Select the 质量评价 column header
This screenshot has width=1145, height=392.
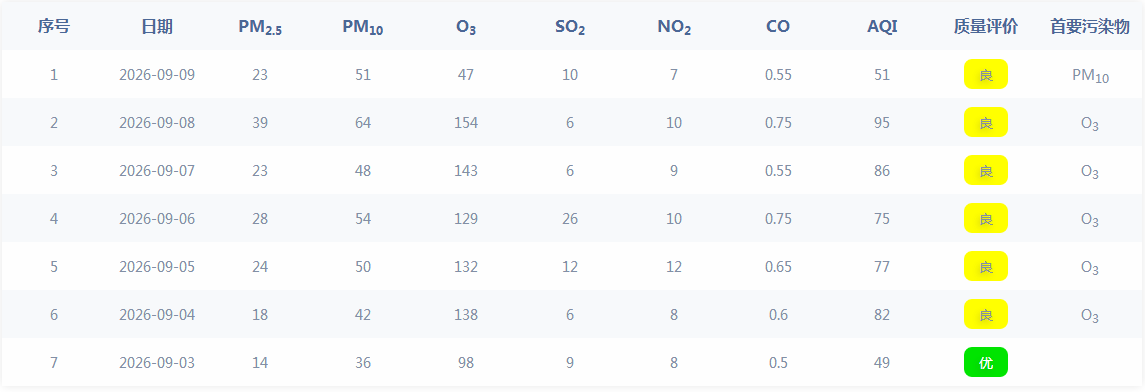pyautogui.click(x=985, y=27)
